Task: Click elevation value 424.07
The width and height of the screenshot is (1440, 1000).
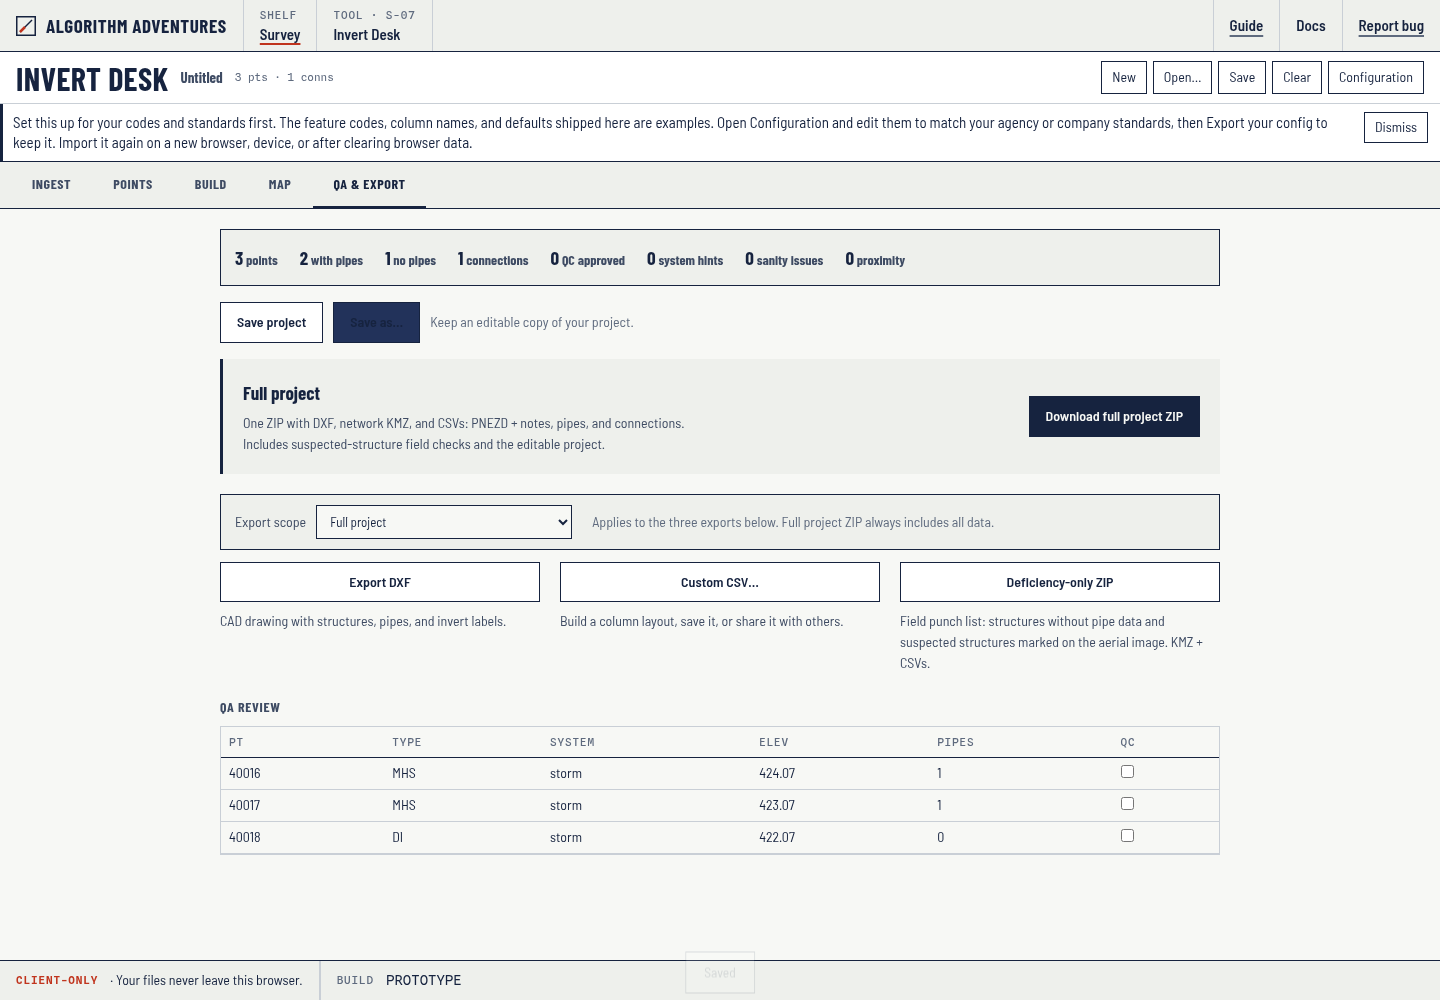Action: pyautogui.click(x=777, y=773)
